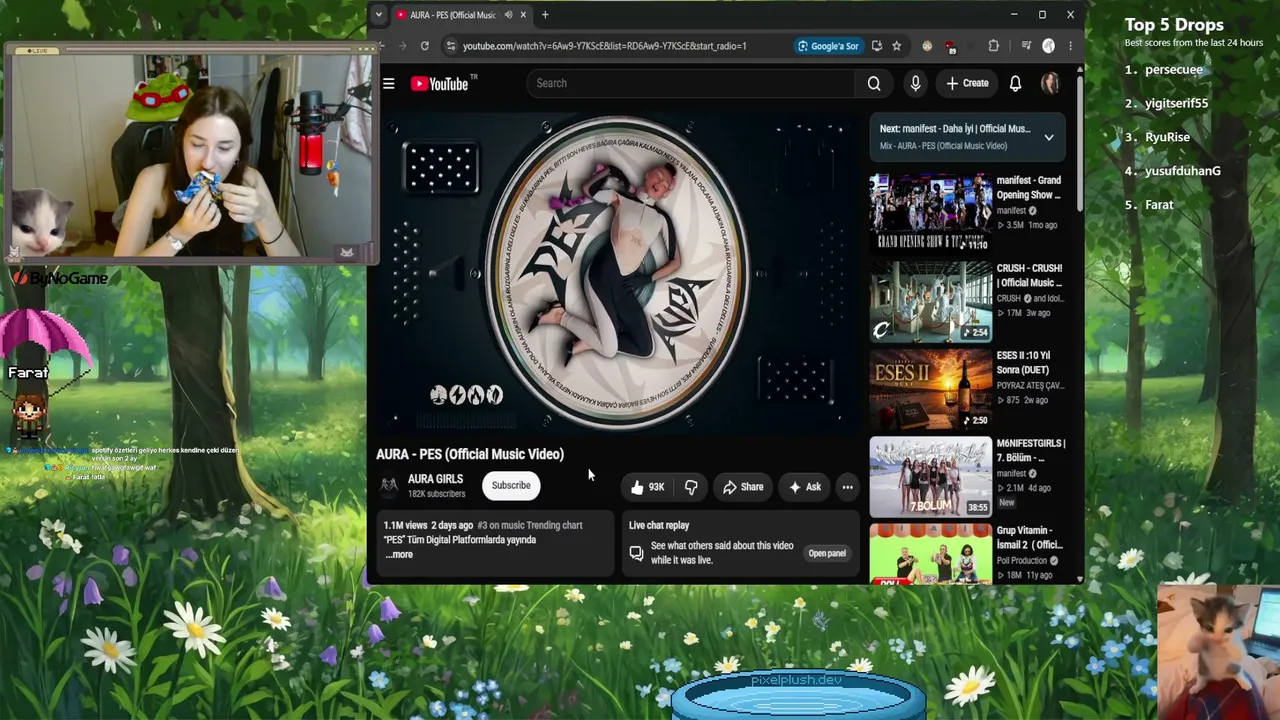Image resolution: width=1280 pixels, height=720 pixels.
Task: Open the AURA GIRLS channel name link
Action: pos(435,479)
